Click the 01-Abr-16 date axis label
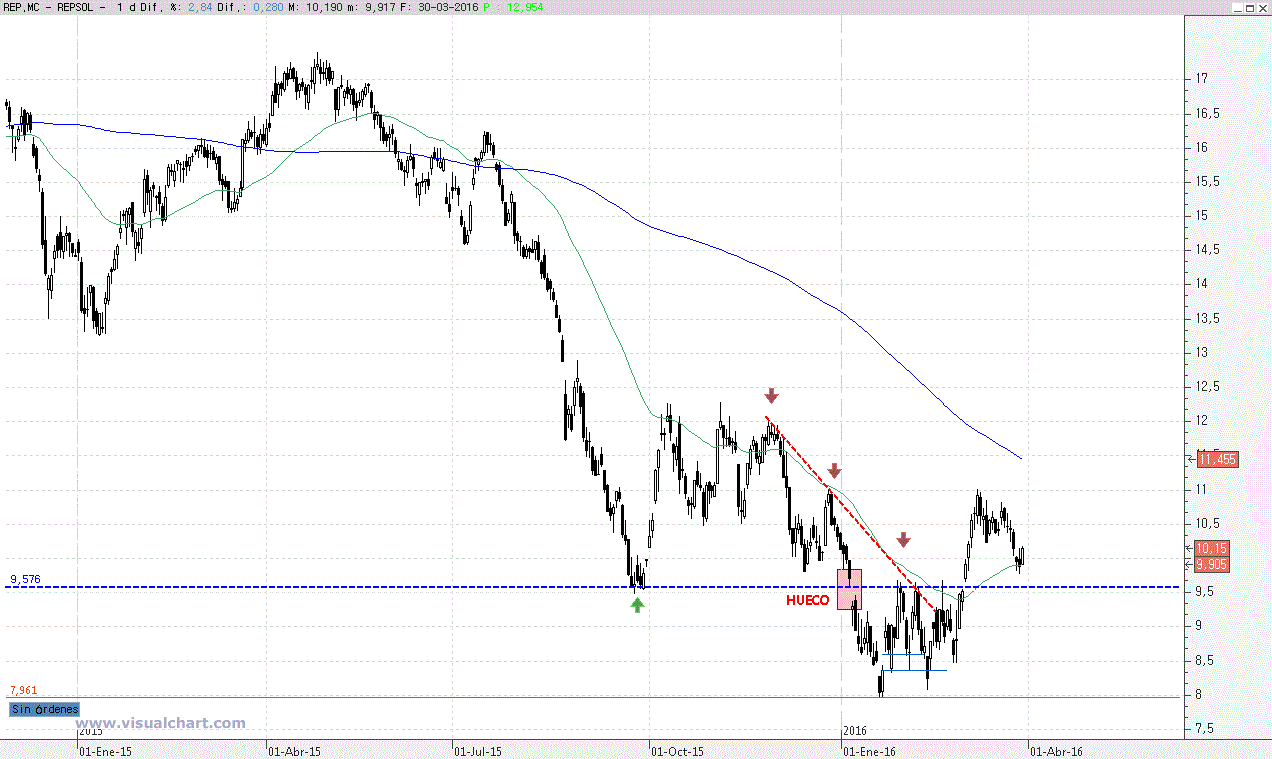This screenshot has height=759, width=1272. pos(1056,750)
